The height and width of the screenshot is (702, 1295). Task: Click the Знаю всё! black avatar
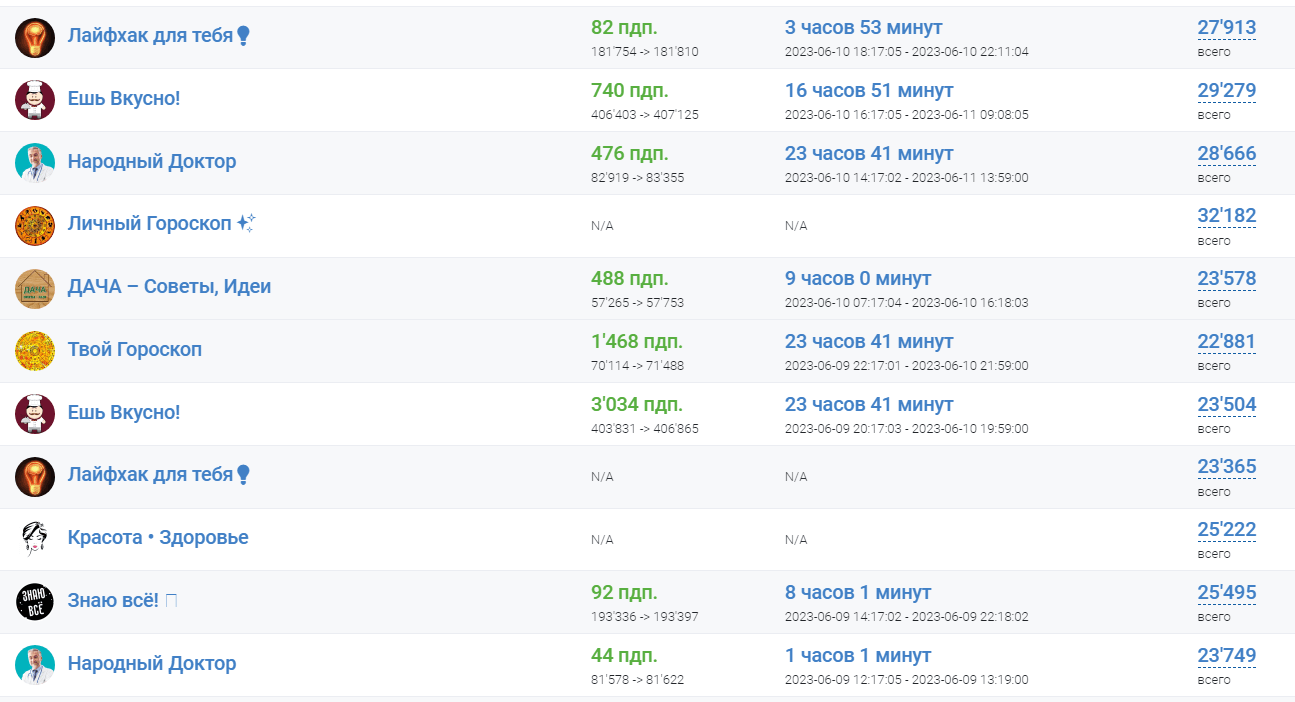35,602
